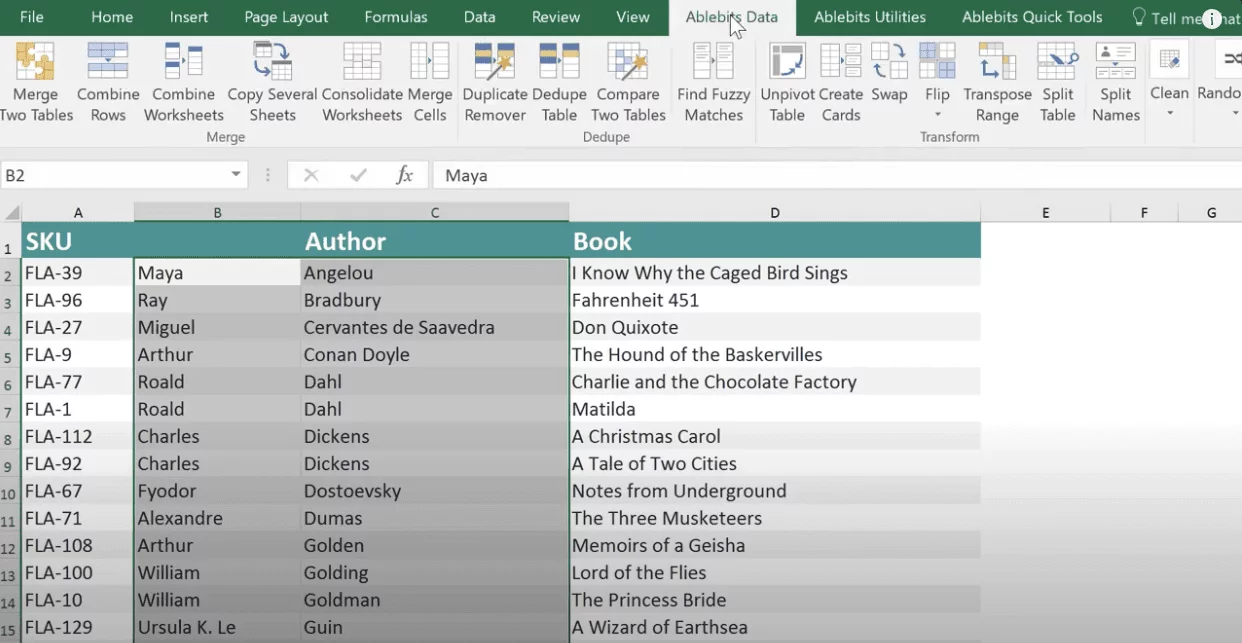
Task: Open the Name Box dropdown arrow
Action: coord(237,175)
